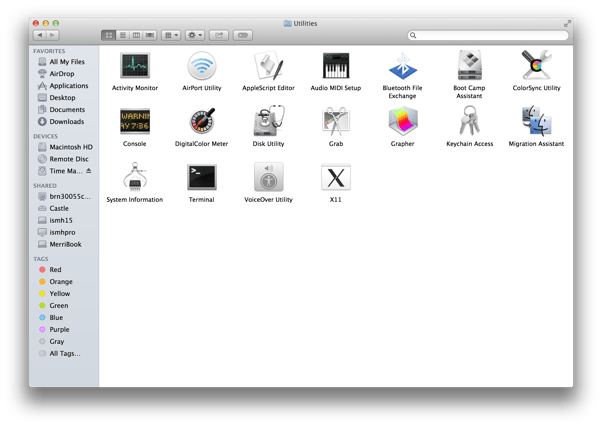Image resolution: width=602 pixels, height=427 pixels.
Task: Select Castle shared device
Action: click(x=64, y=208)
